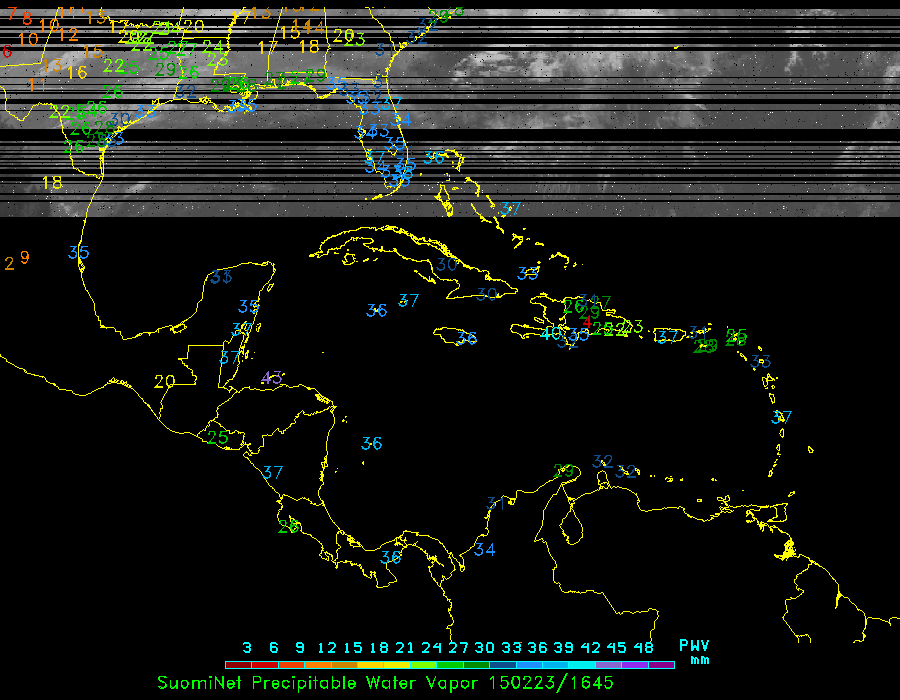Click the 36 value over Jamaica
This screenshot has width=900, height=700.
point(466,338)
